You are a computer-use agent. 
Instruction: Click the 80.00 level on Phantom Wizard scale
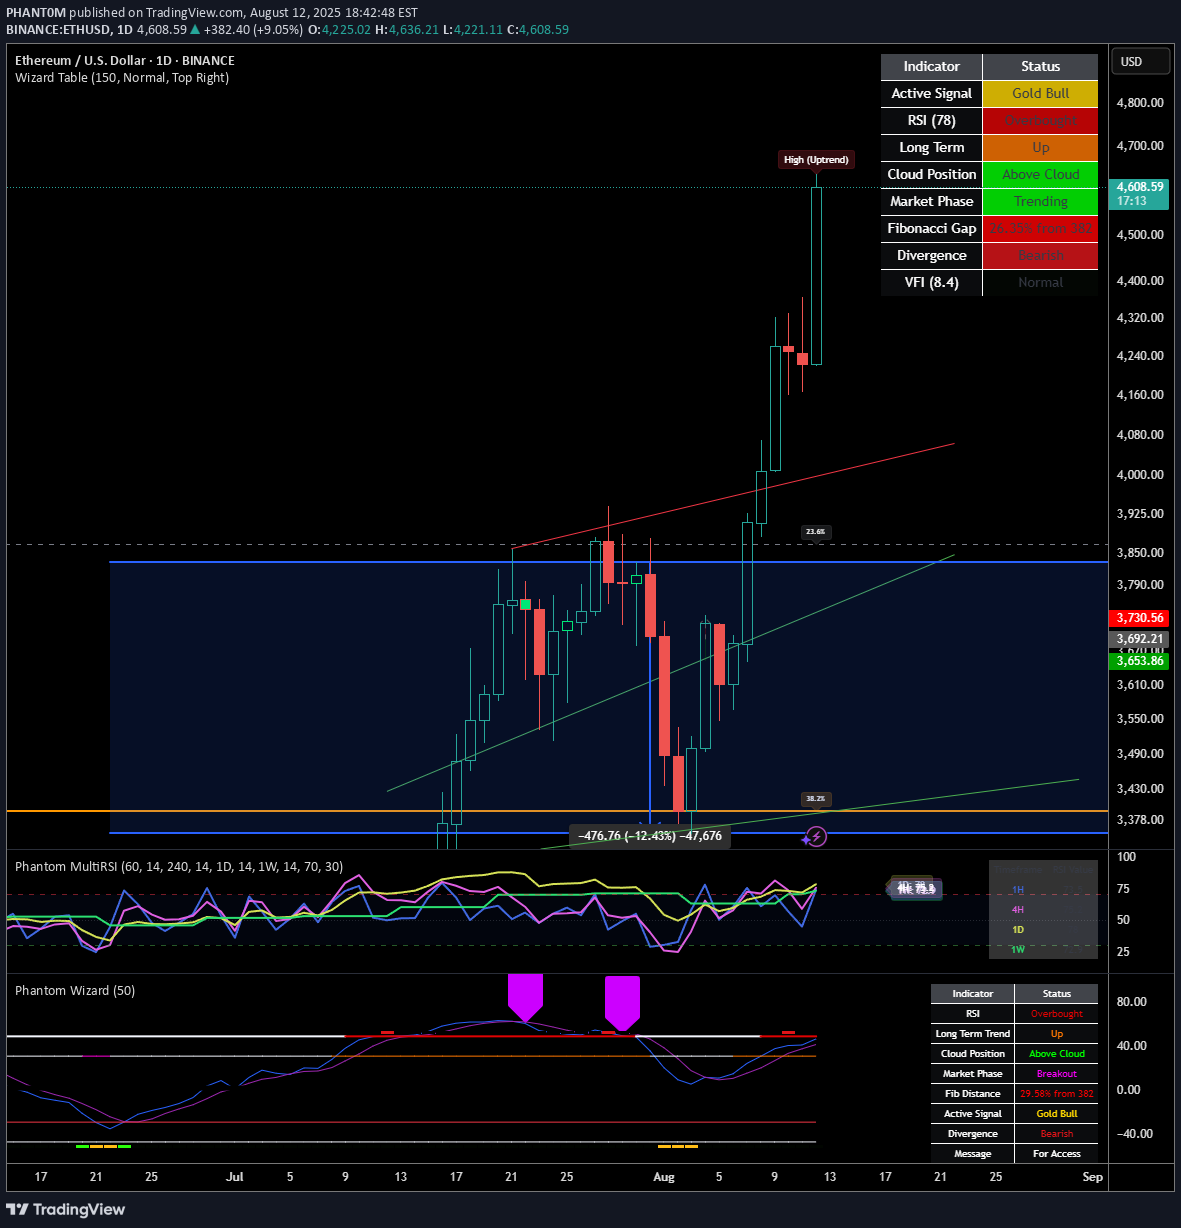[x=1132, y=1001]
